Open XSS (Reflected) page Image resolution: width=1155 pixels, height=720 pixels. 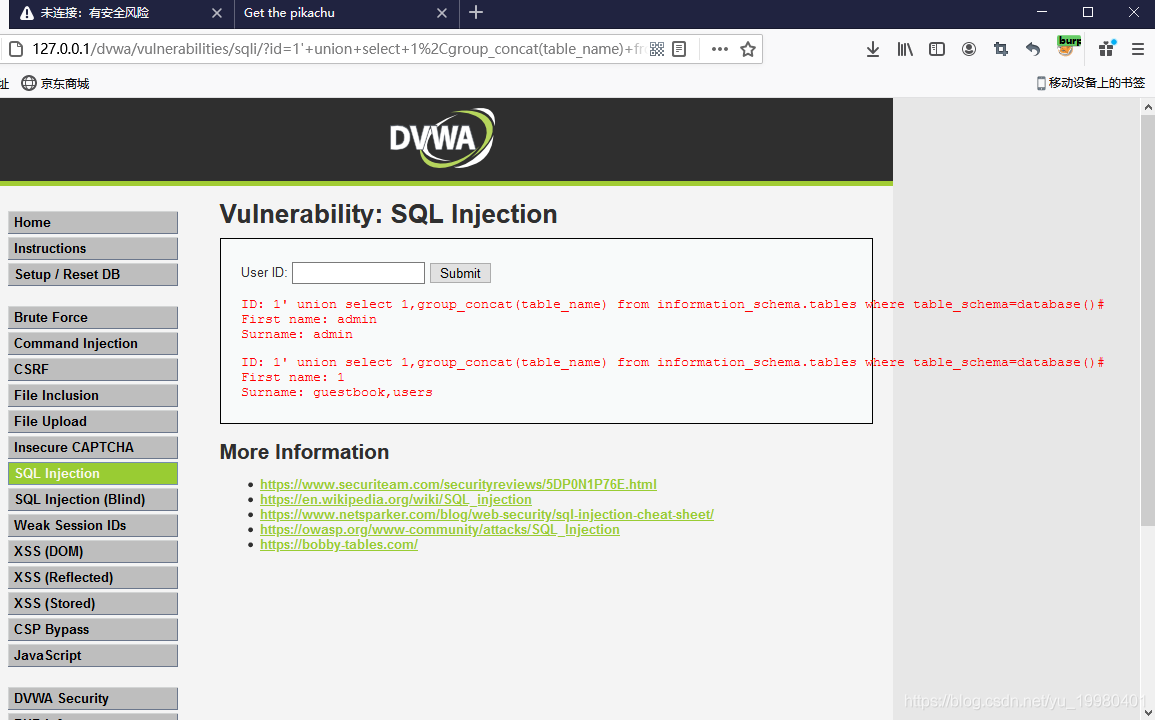(93, 577)
